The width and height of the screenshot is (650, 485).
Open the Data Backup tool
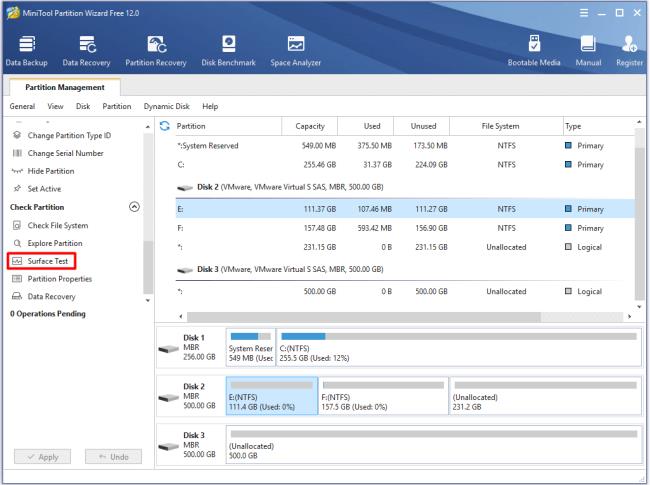[27, 51]
